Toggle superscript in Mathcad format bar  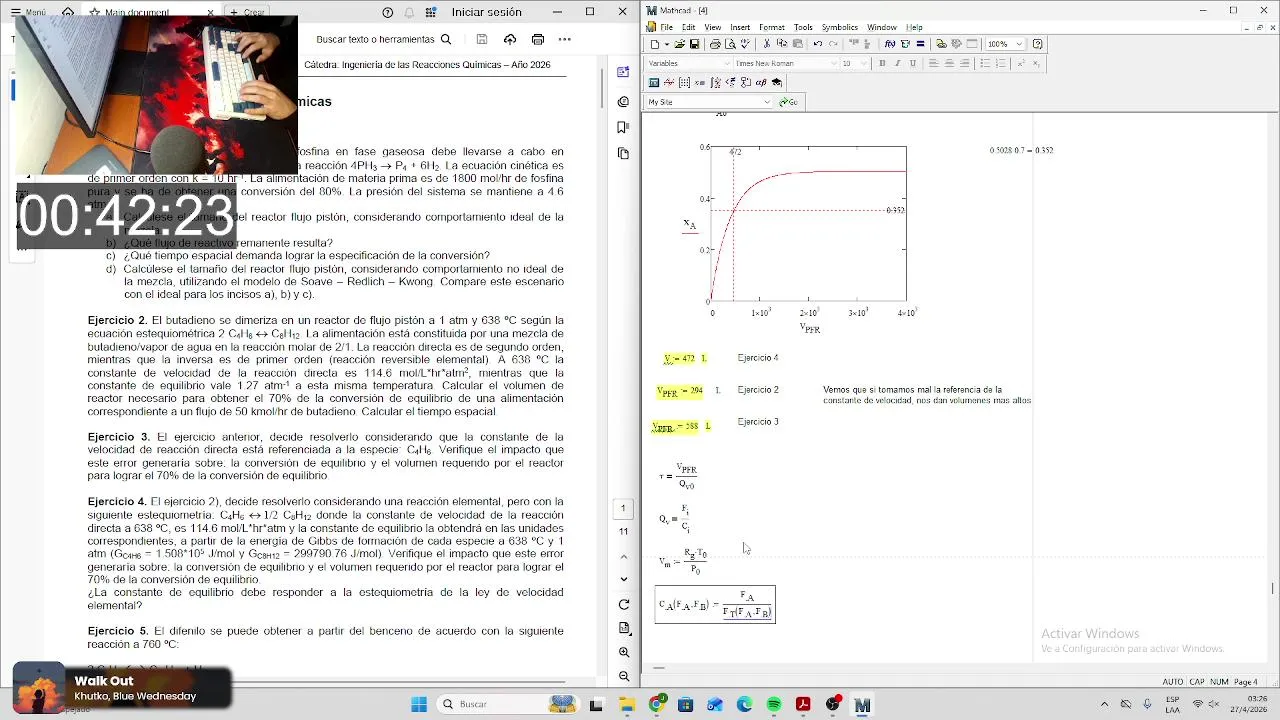coord(1020,63)
